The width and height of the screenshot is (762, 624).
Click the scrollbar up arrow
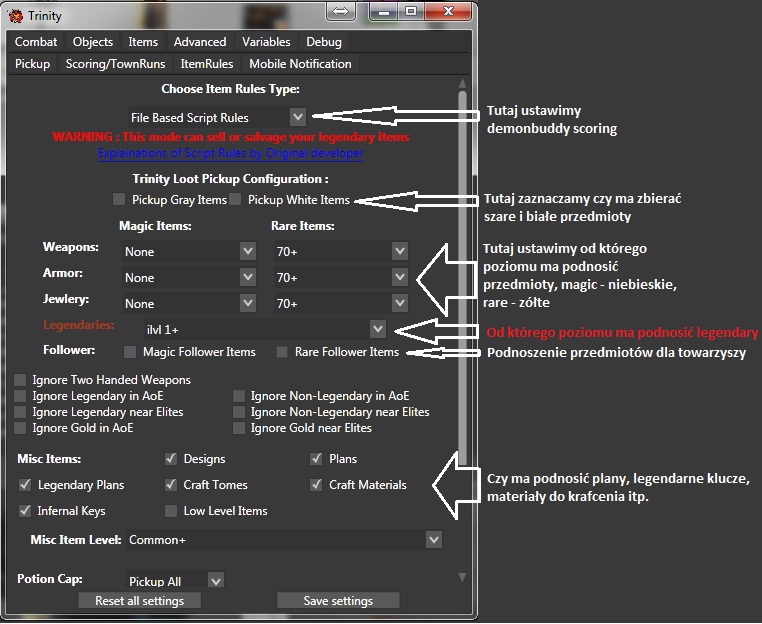[462, 83]
